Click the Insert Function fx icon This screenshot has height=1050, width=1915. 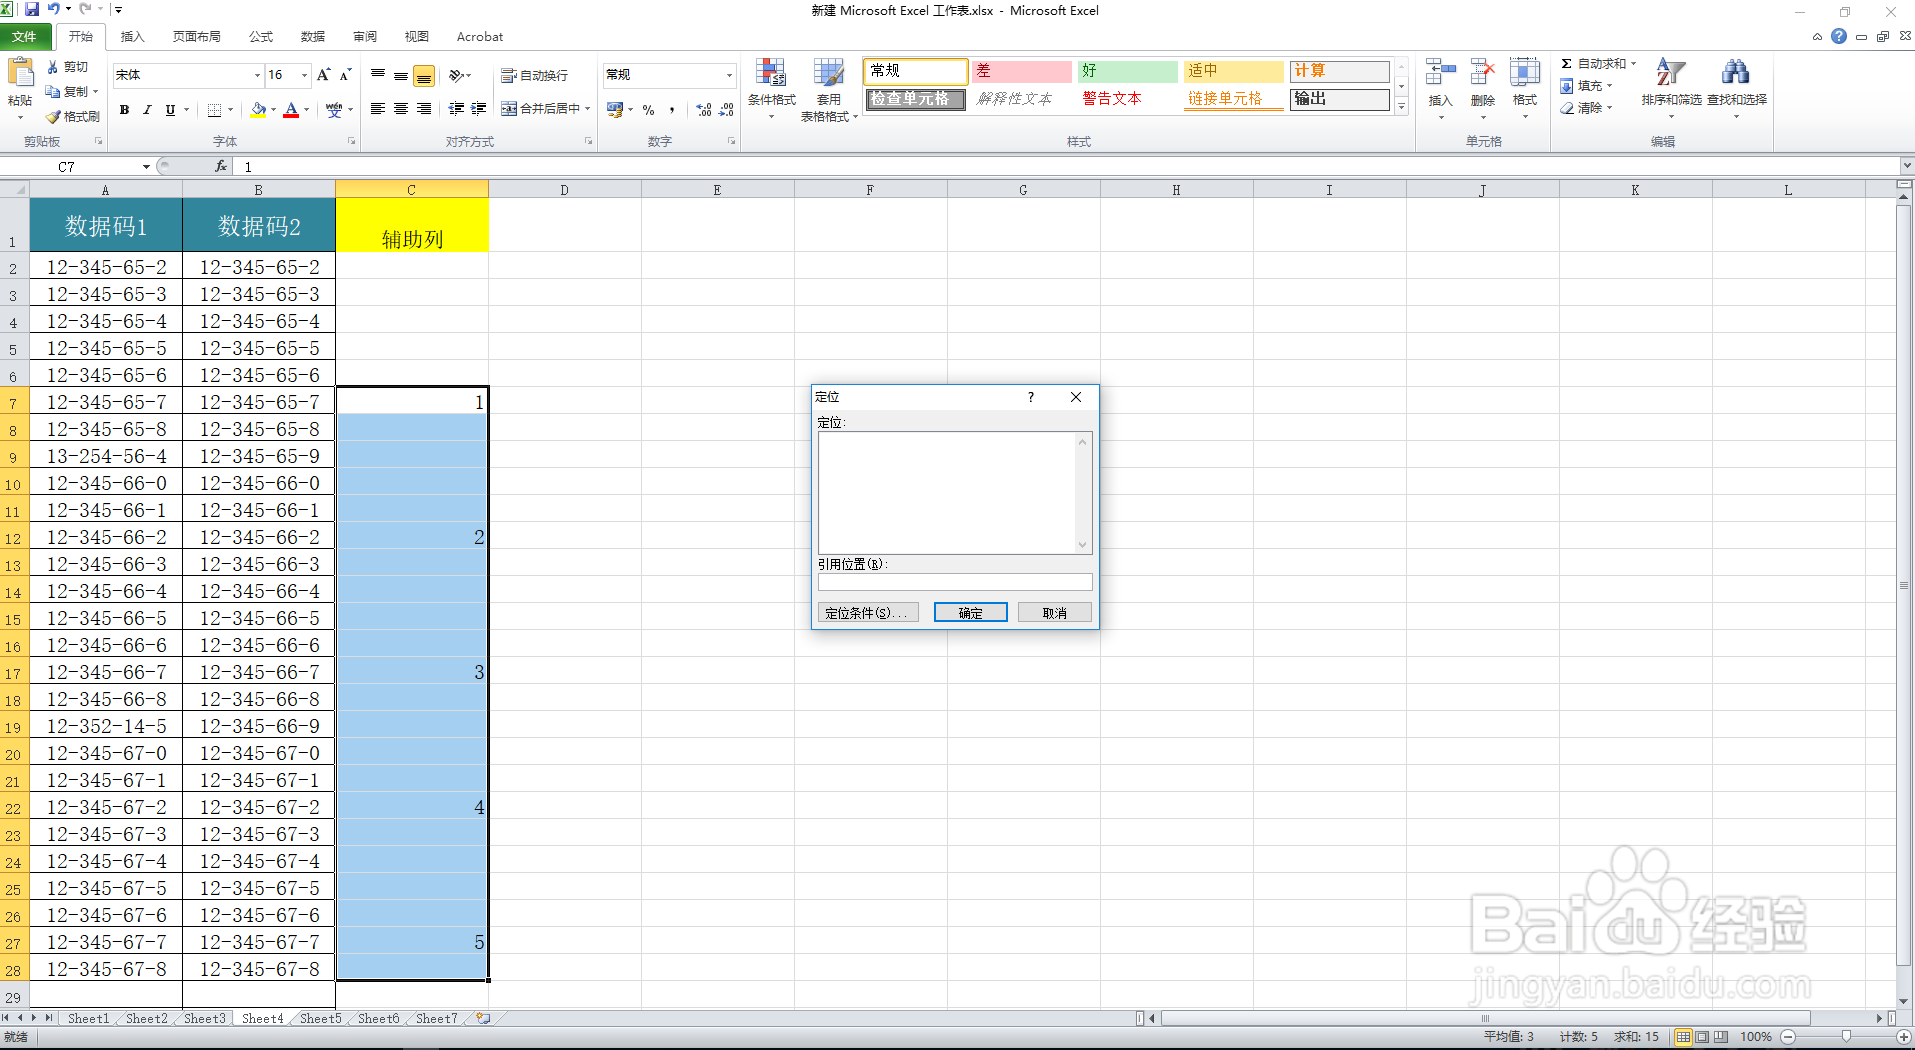pos(221,166)
